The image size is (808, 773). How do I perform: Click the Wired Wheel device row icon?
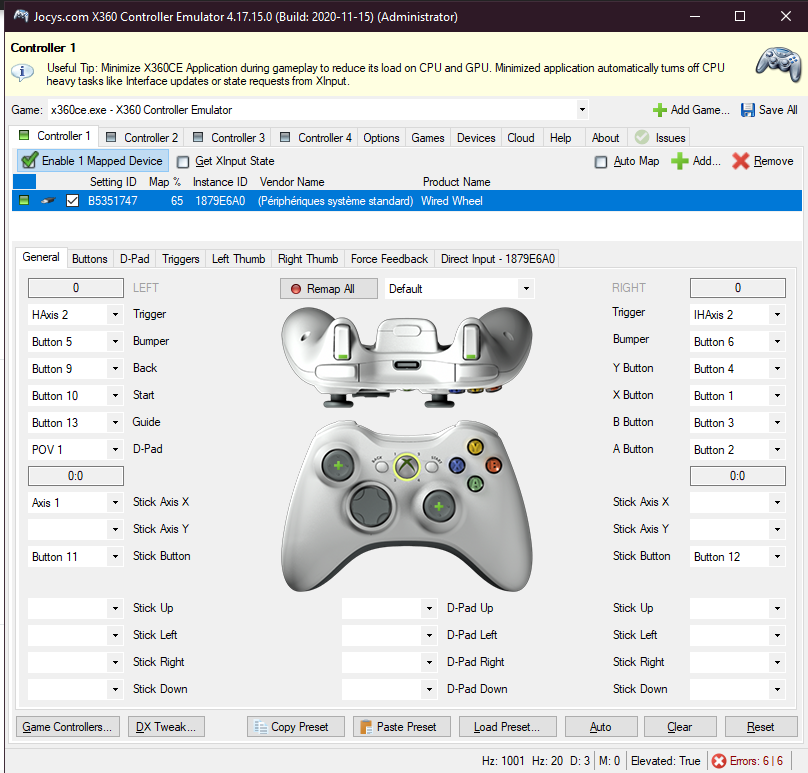(48, 200)
